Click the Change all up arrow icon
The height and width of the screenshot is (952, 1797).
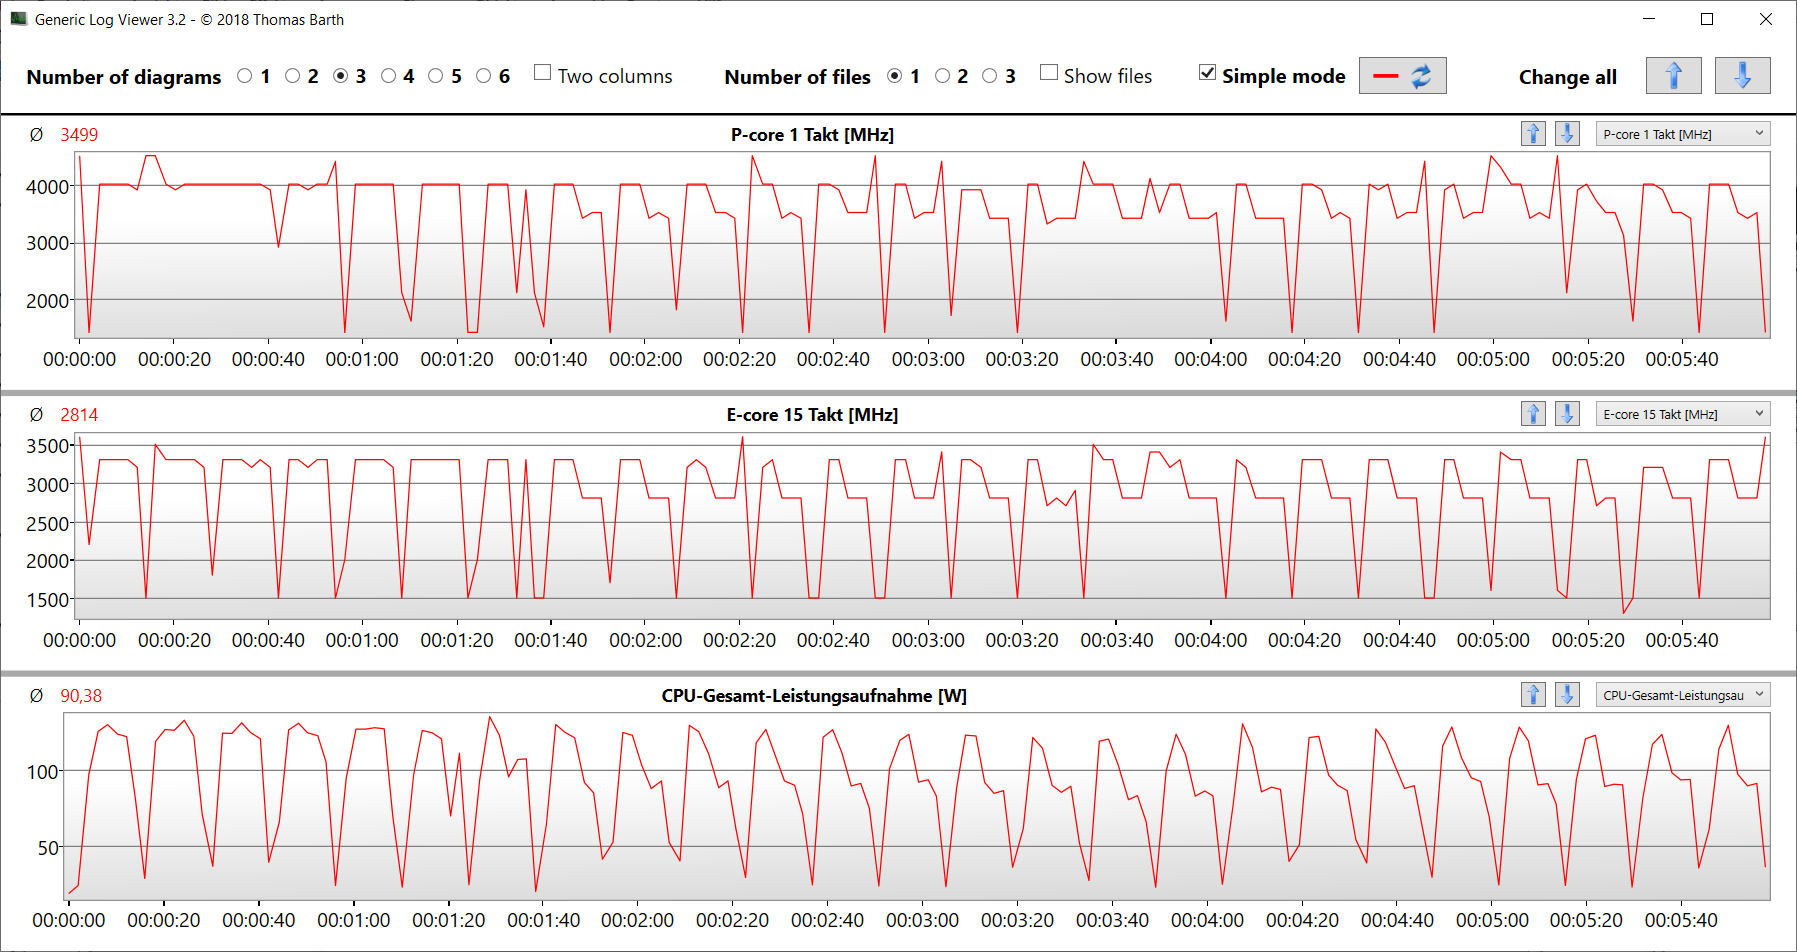pyautogui.click(x=1673, y=76)
